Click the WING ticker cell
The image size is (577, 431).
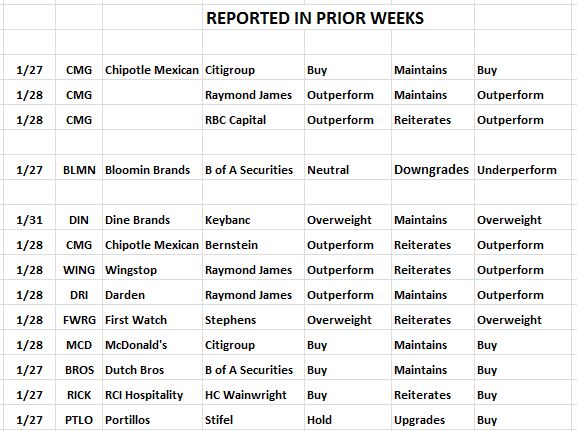point(79,270)
